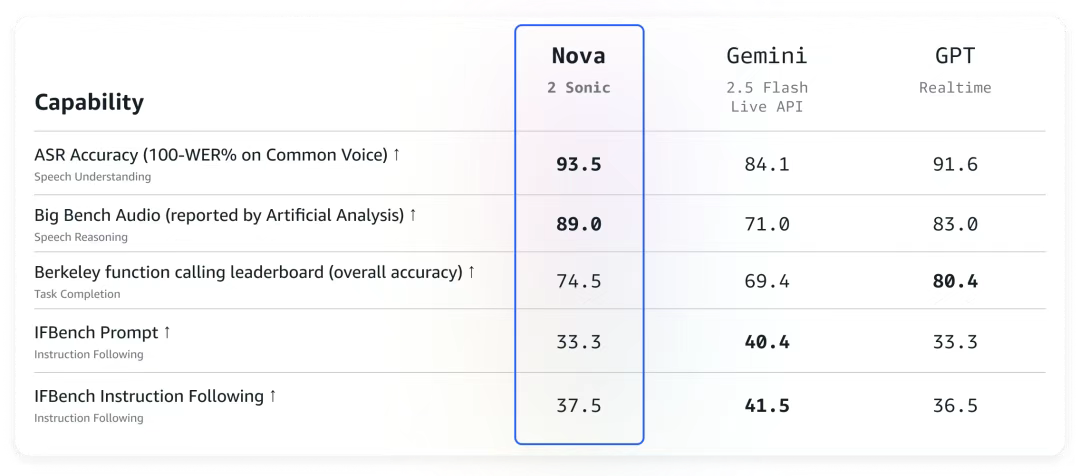1080x476 pixels.
Task: Click the Berkeley function calling leaderboard label
Action: [x=255, y=272]
